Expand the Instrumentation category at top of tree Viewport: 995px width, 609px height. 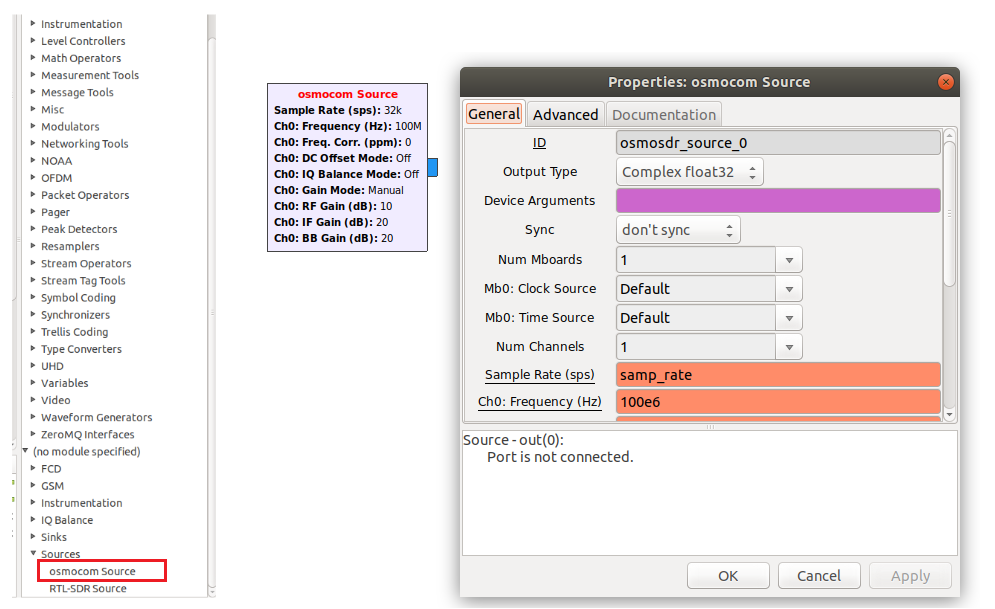[x=33, y=23]
